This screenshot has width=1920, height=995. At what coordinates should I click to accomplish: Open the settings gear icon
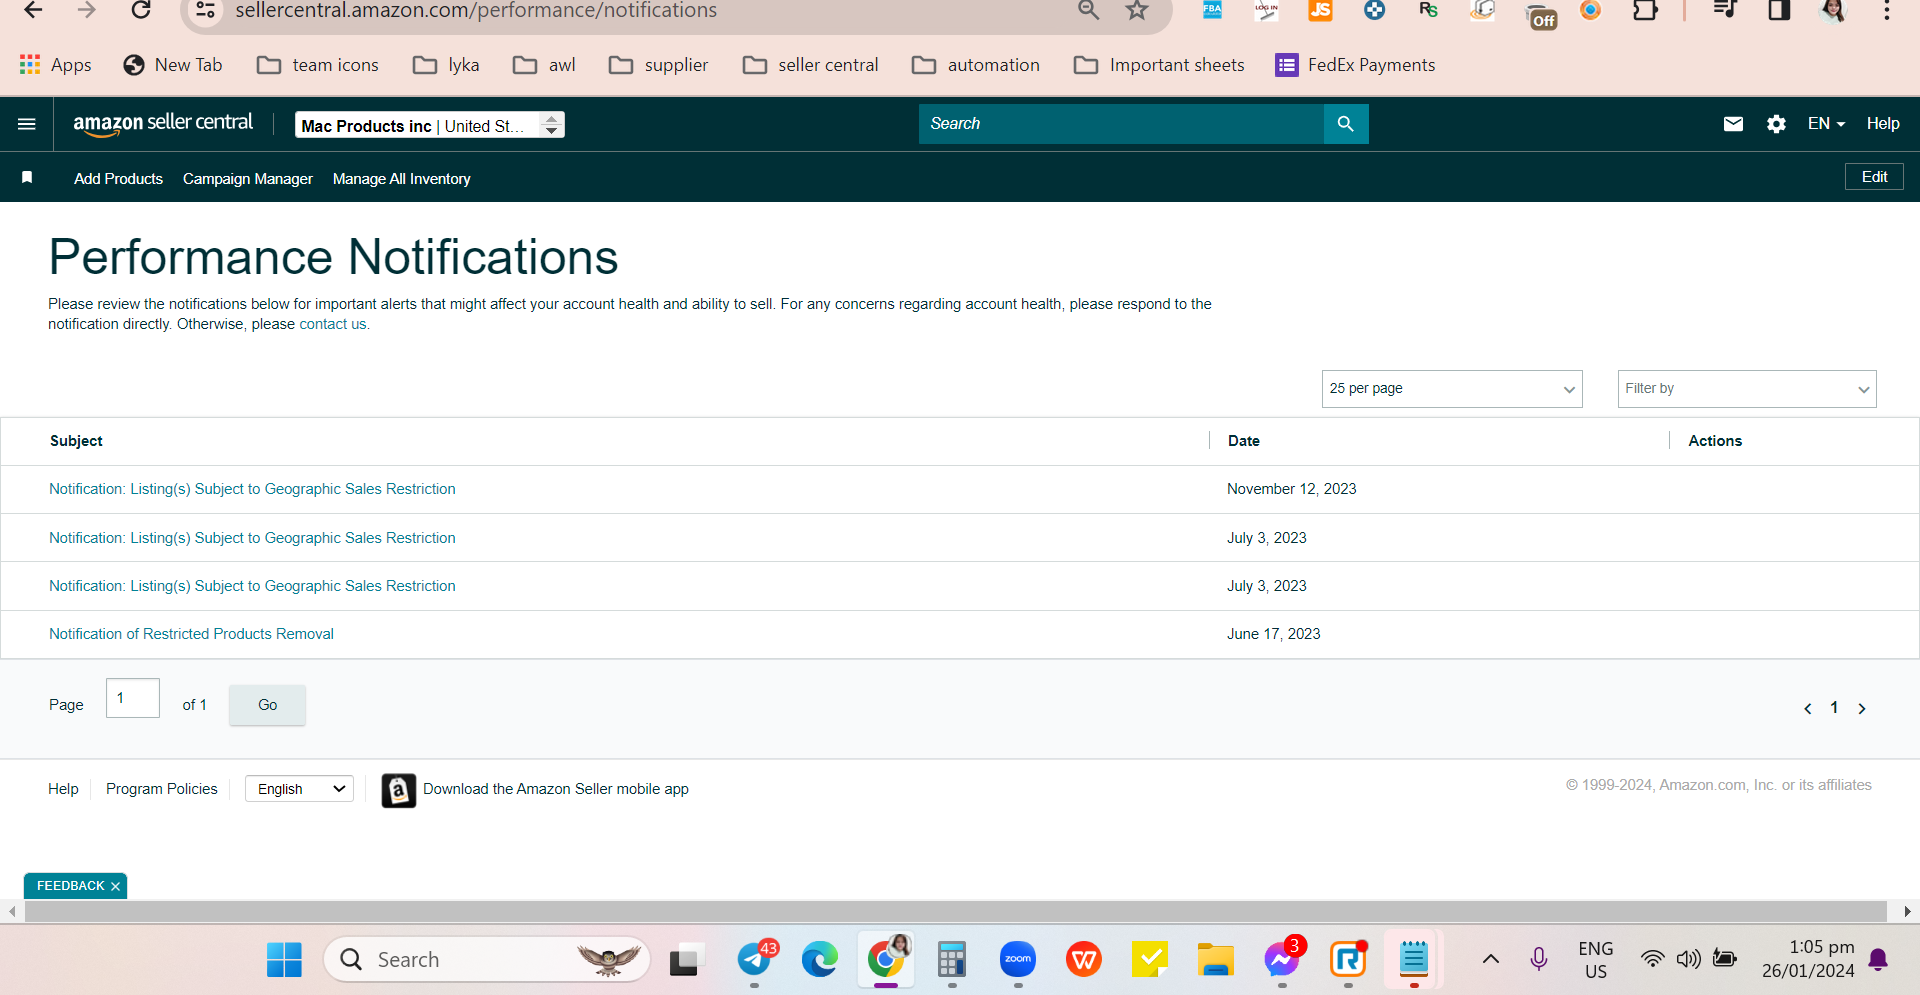pyautogui.click(x=1776, y=124)
